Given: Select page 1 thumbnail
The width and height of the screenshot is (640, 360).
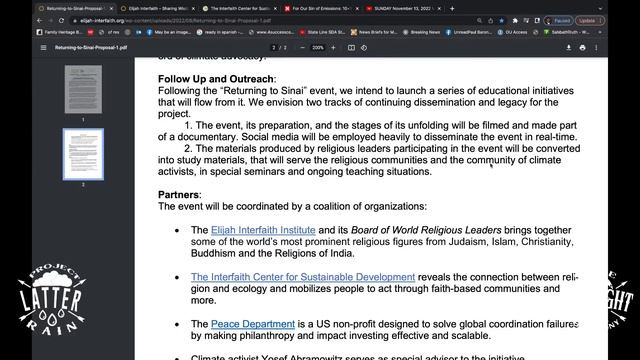Looking at the screenshot, I should coord(83,89).
